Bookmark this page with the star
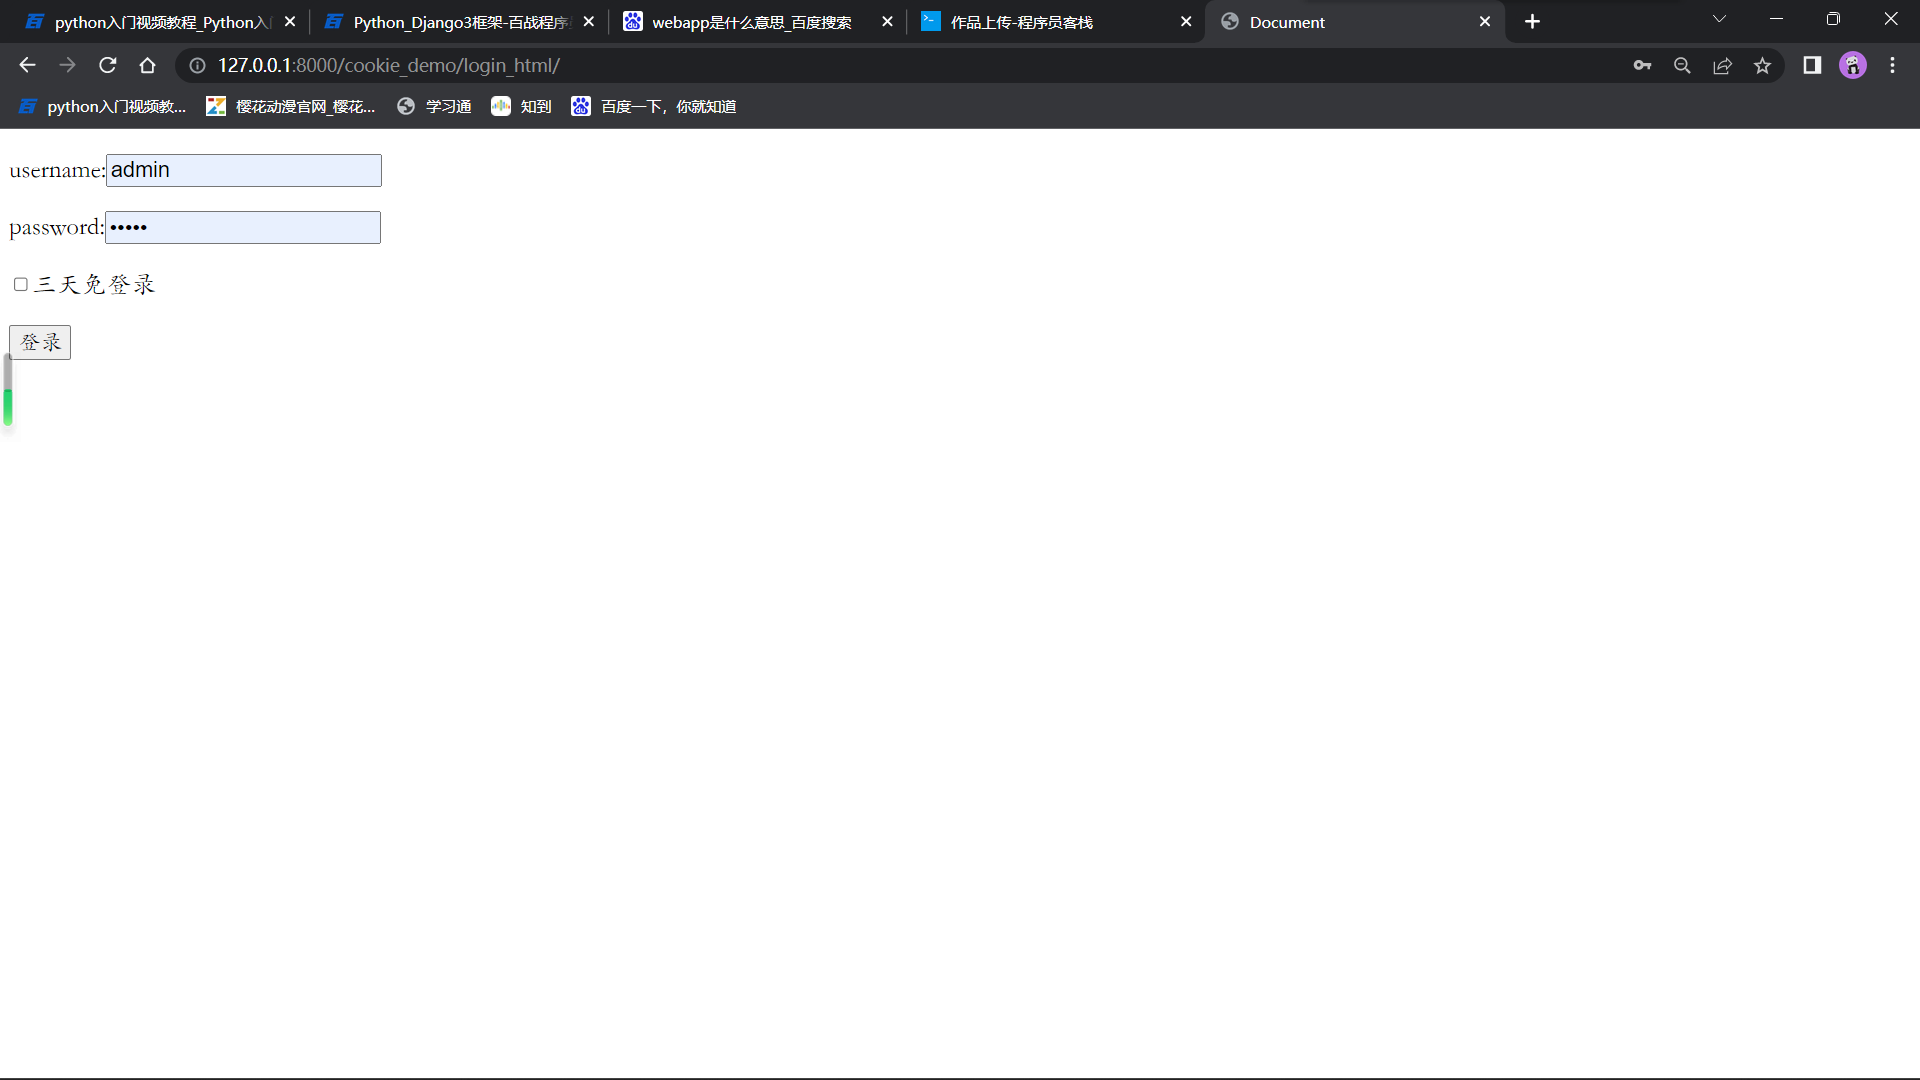The image size is (1920, 1080). click(1762, 65)
